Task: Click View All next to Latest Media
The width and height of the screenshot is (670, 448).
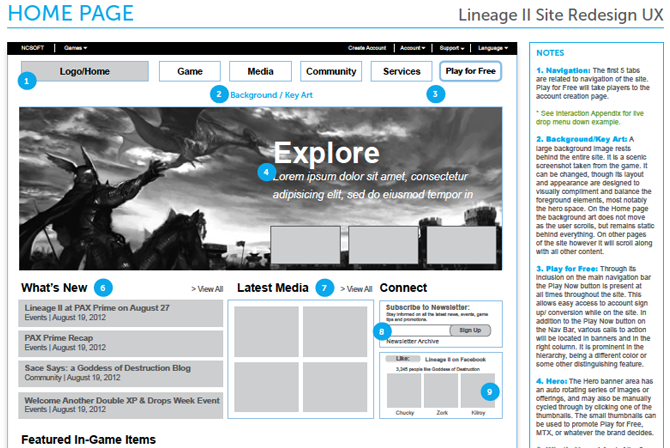Action: (356, 289)
